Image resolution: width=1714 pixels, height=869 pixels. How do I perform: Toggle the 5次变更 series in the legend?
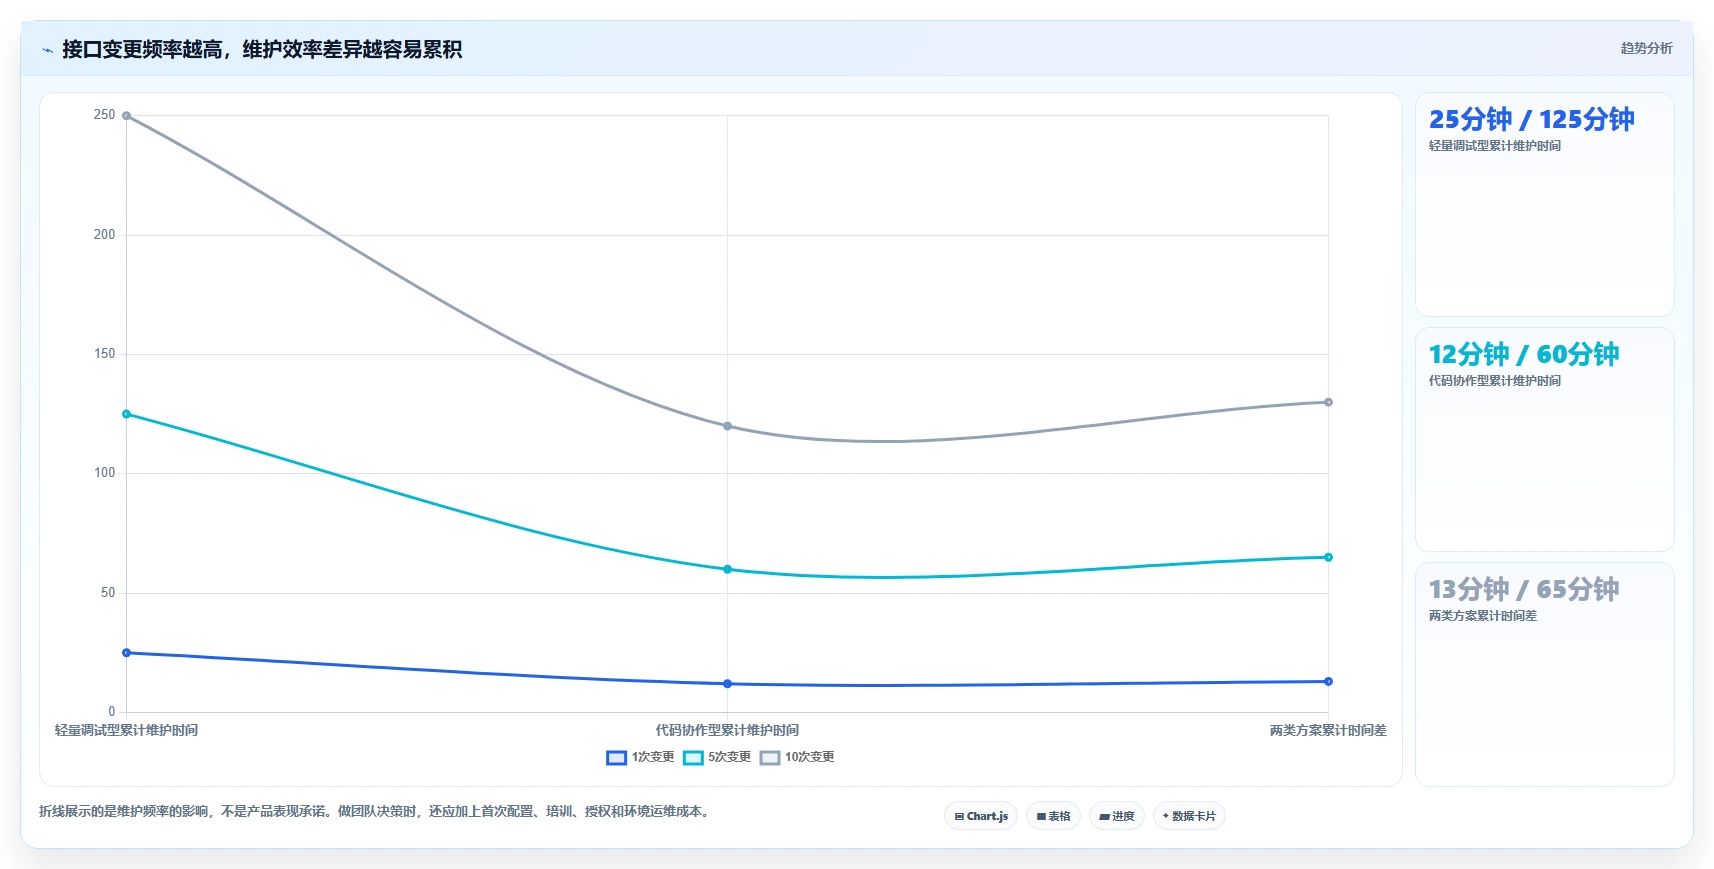[x=717, y=757]
